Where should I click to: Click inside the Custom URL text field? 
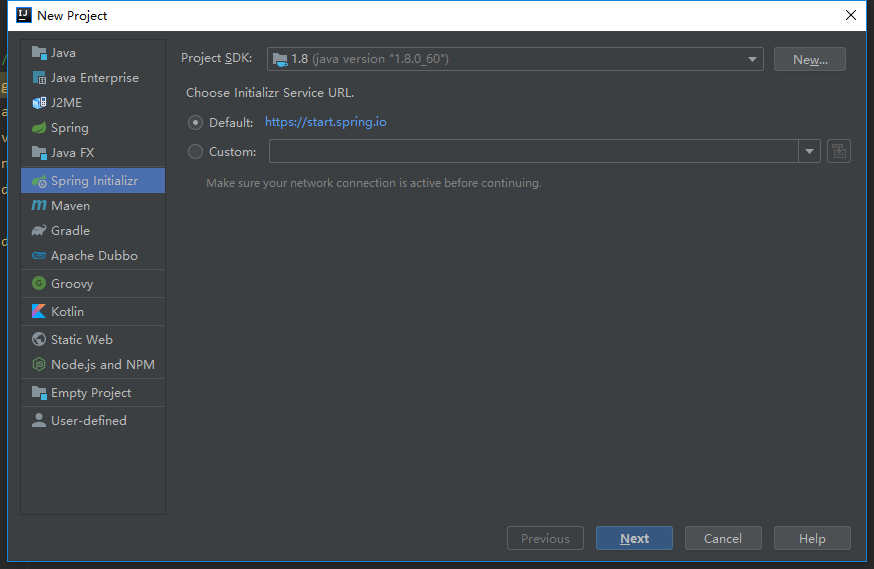click(532, 152)
